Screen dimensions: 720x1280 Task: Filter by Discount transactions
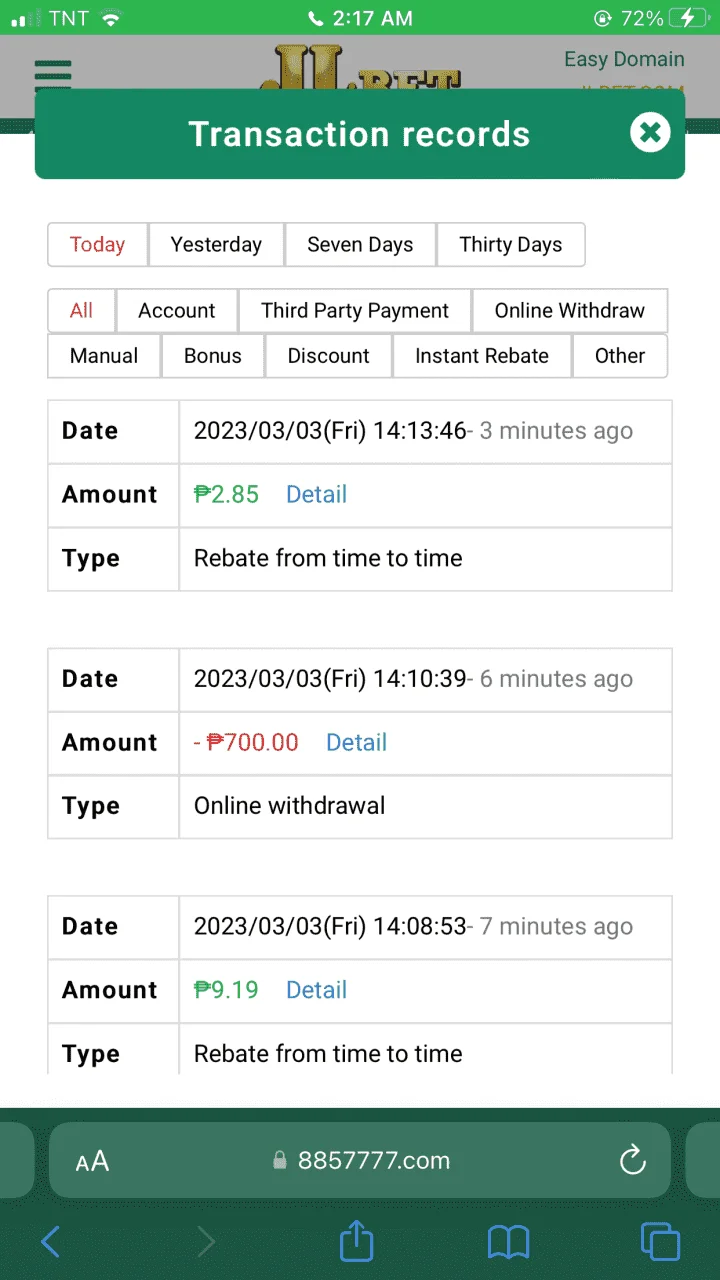pos(329,356)
